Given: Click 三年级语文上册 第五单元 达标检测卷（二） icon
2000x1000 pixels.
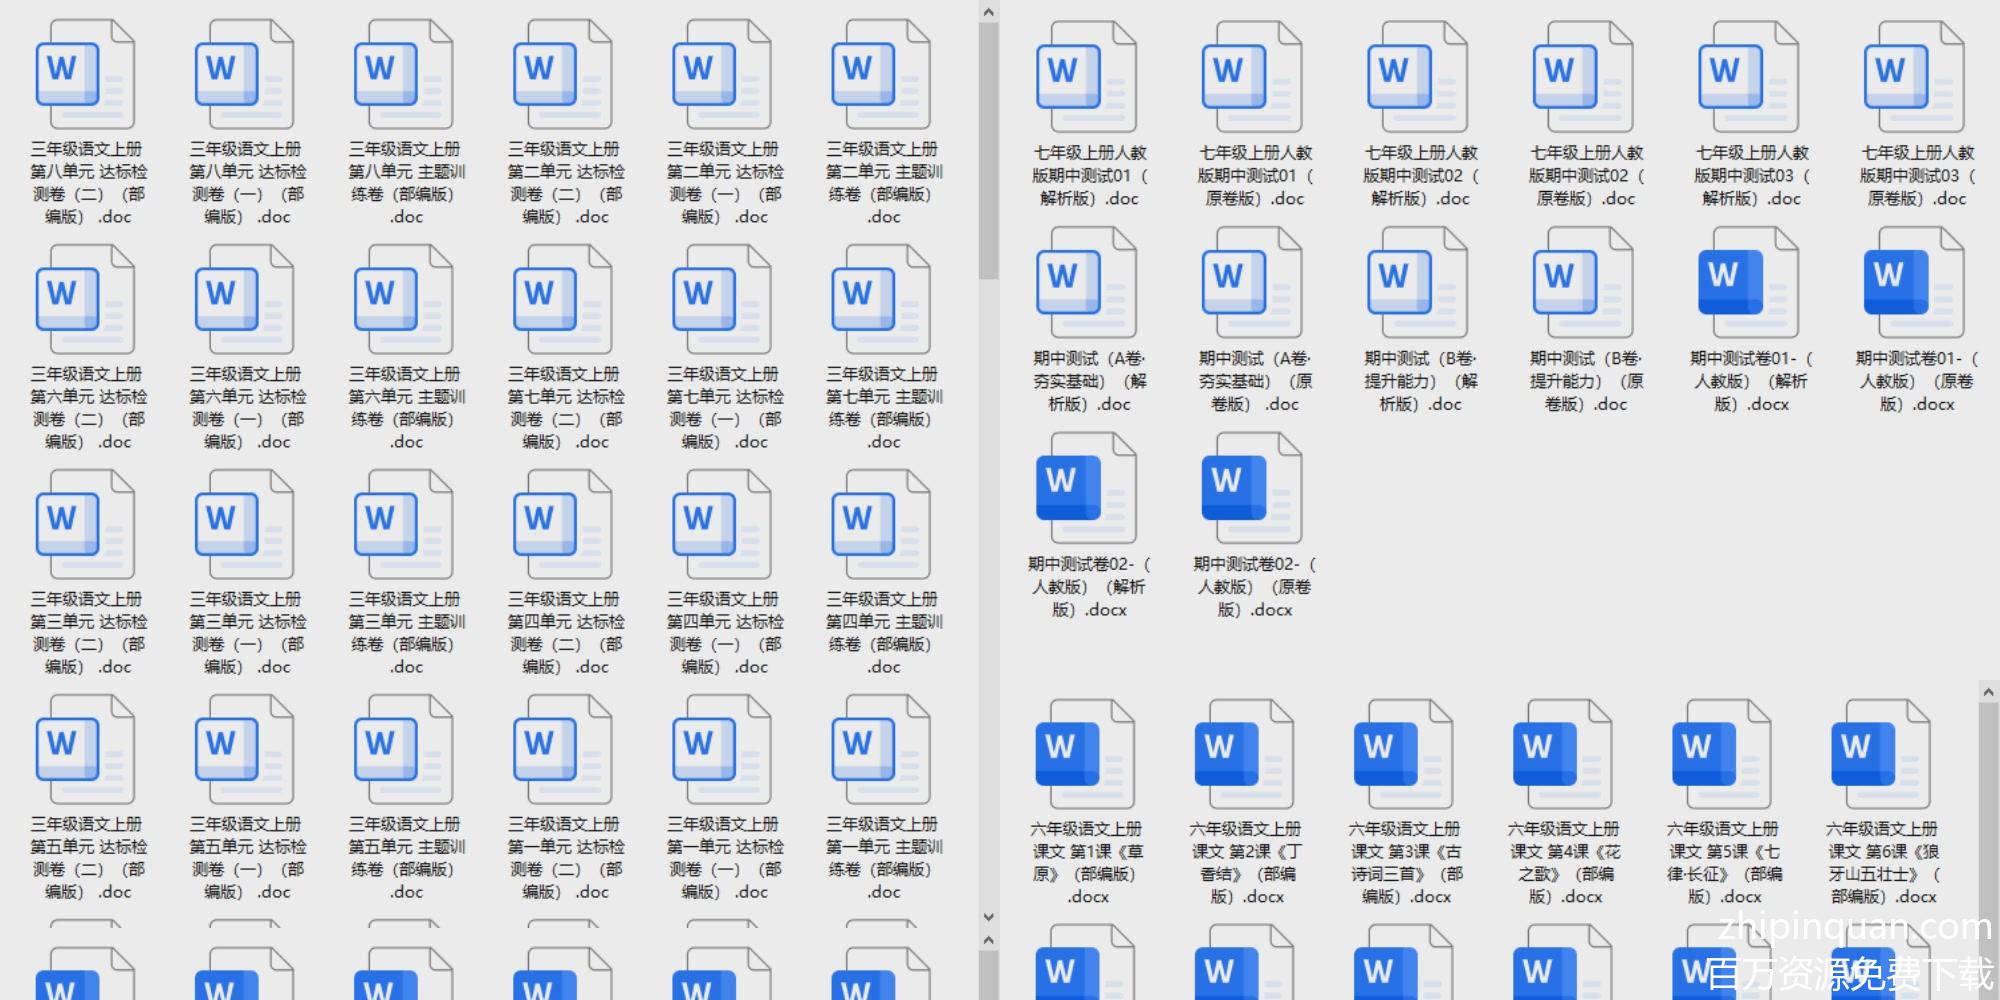Looking at the screenshot, I should [x=86, y=750].
